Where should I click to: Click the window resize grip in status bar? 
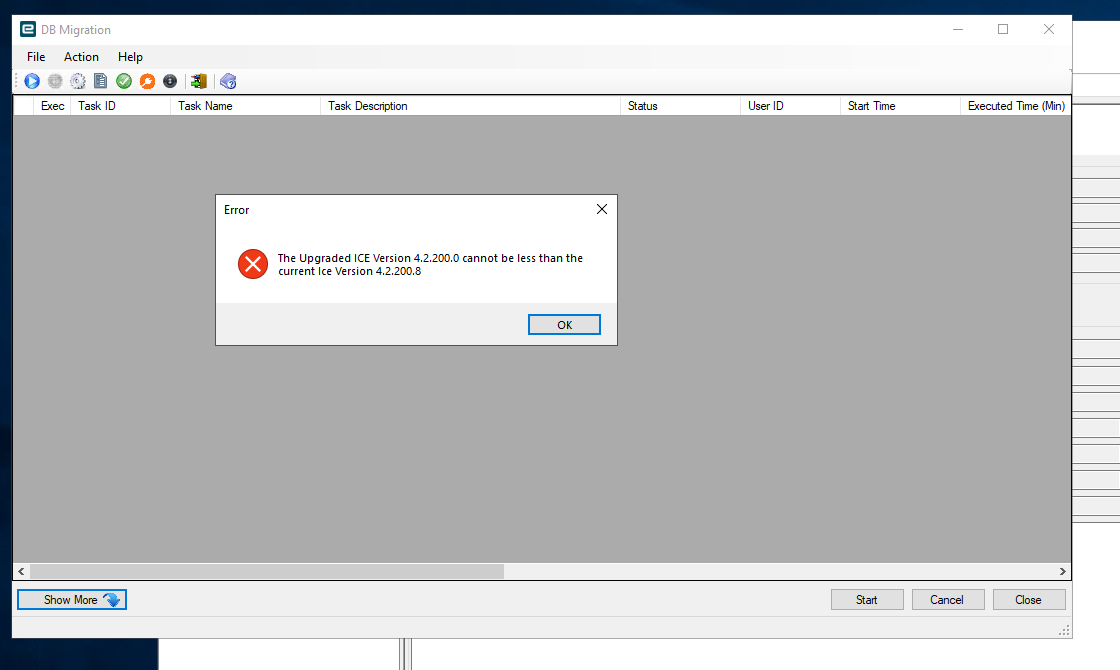[x=1064, y=630]
